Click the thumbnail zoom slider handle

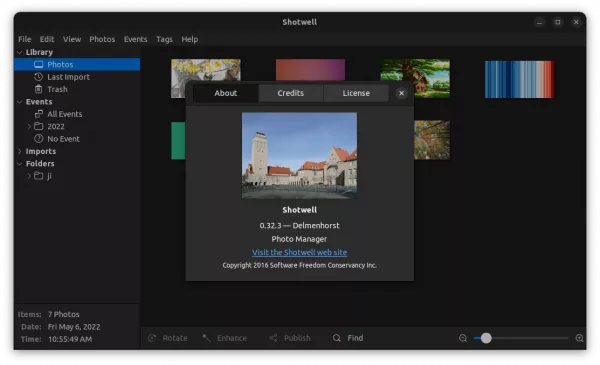486,338
